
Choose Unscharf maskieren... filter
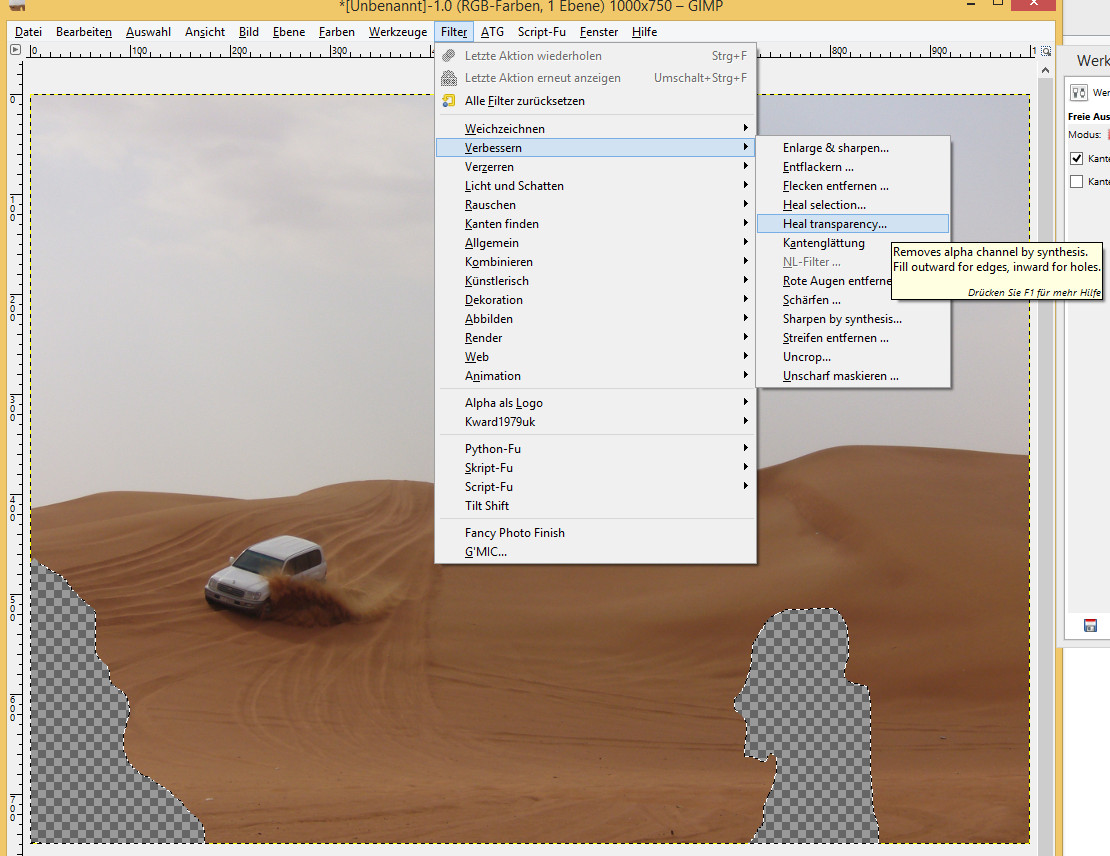pos(840,376)
